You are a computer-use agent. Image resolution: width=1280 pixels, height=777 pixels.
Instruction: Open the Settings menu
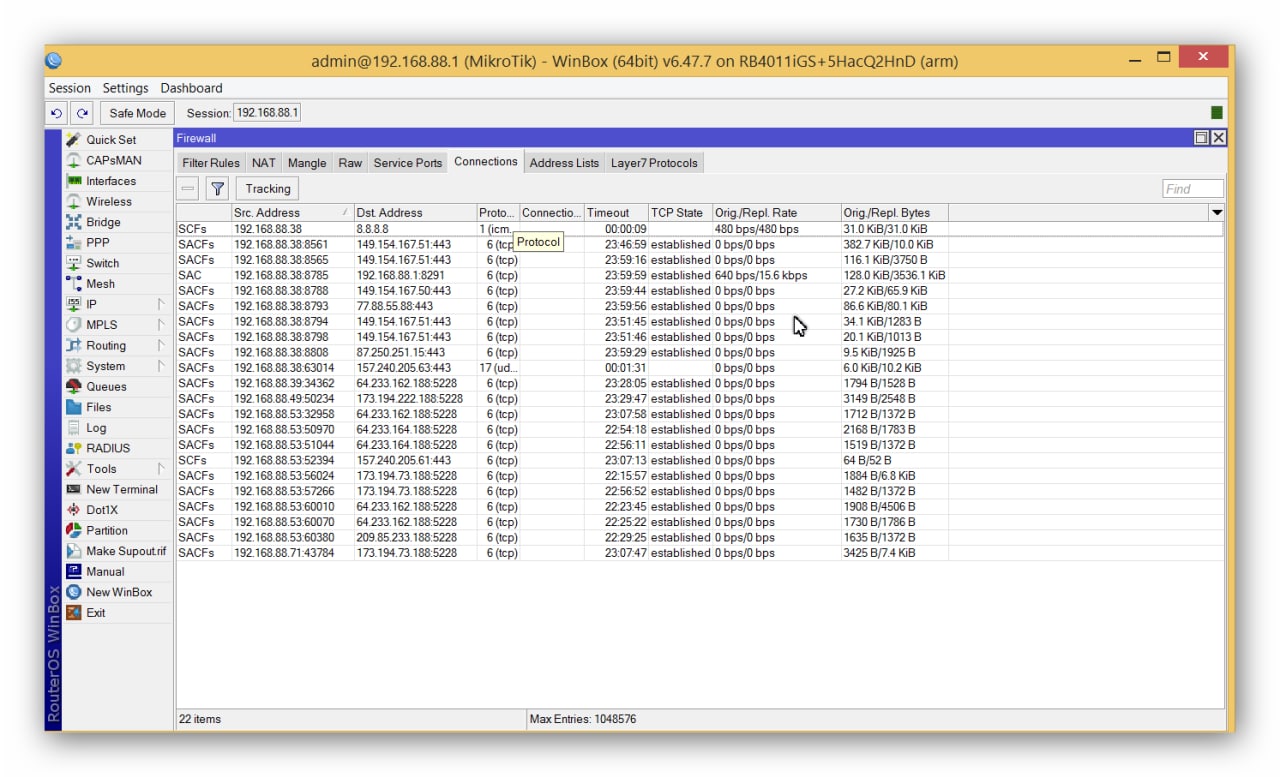(x=125, y=88)
